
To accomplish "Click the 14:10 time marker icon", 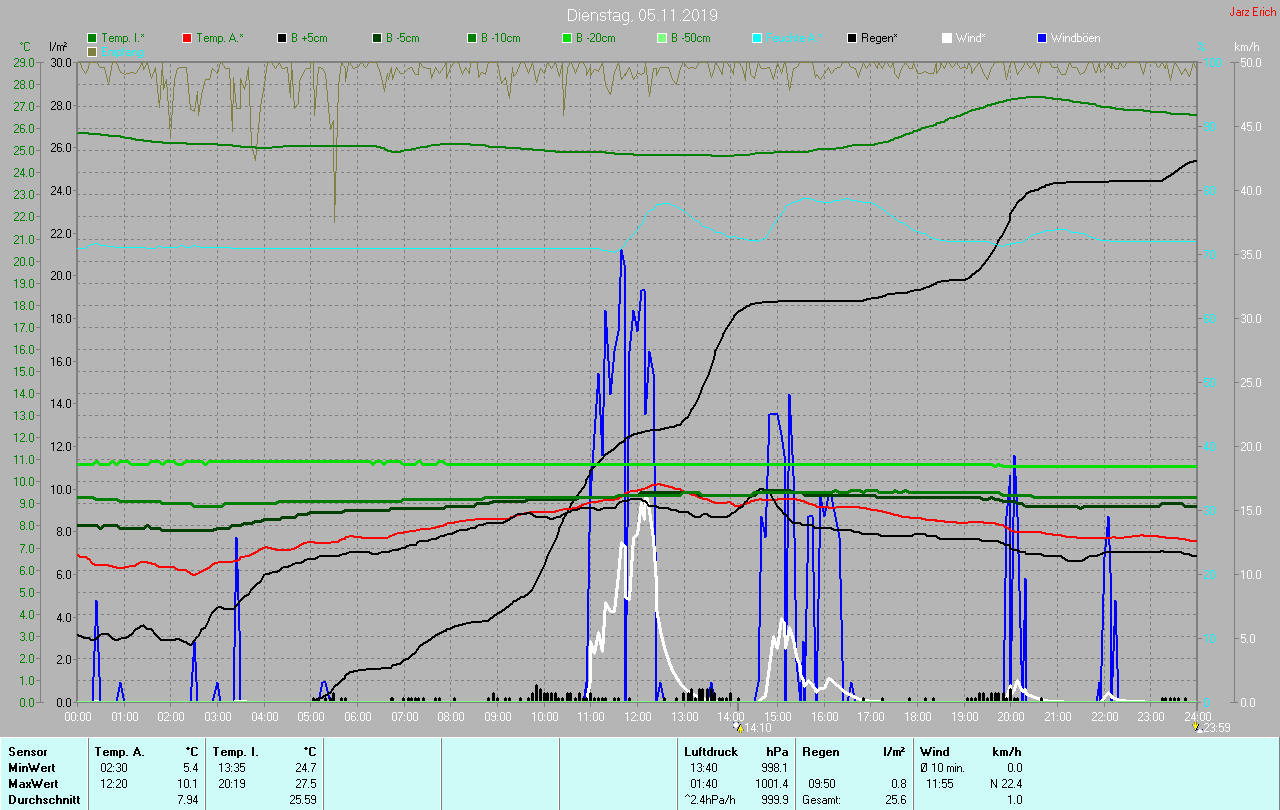I will click(738, 728).
